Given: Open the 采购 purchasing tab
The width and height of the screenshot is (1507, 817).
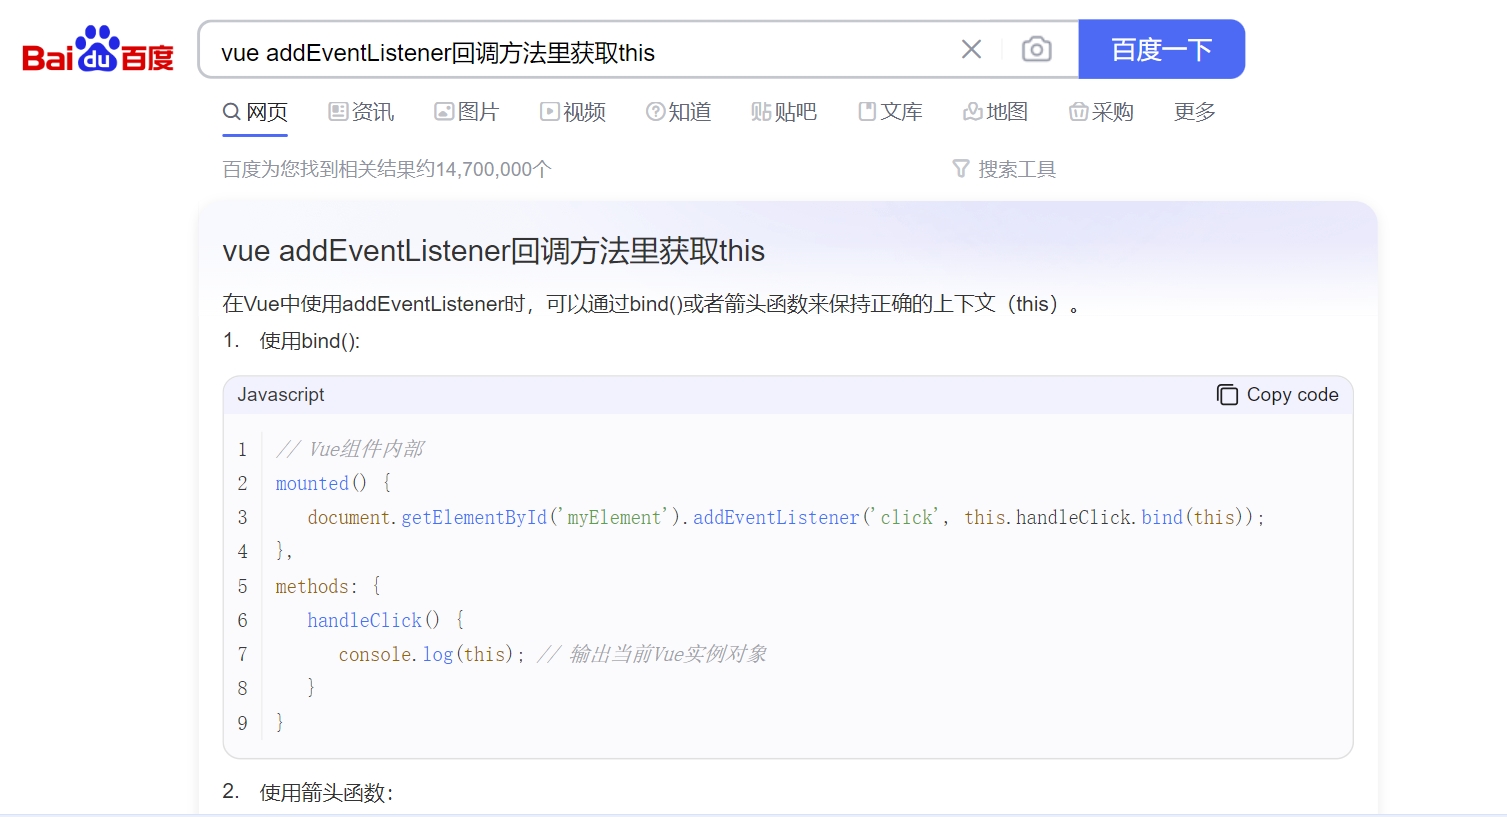Looking at the screenshot, I should click(1101, 112).
